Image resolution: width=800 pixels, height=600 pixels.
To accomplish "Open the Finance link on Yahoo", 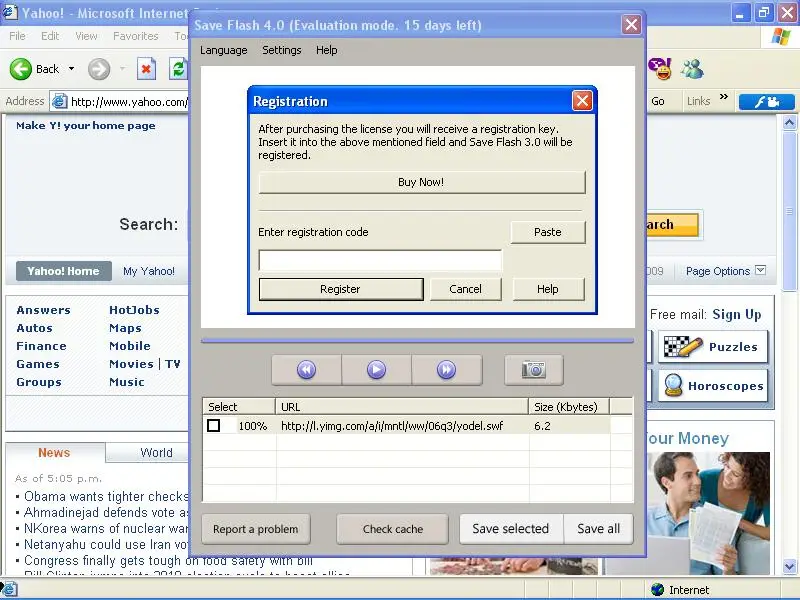I will pyautogui.click(x=41, y=346).
